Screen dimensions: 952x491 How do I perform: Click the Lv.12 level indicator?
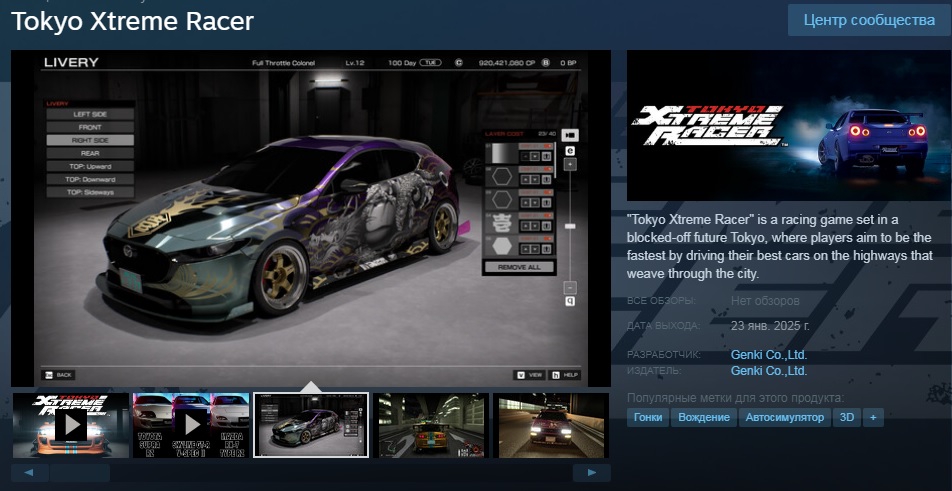tap(355, 63)
